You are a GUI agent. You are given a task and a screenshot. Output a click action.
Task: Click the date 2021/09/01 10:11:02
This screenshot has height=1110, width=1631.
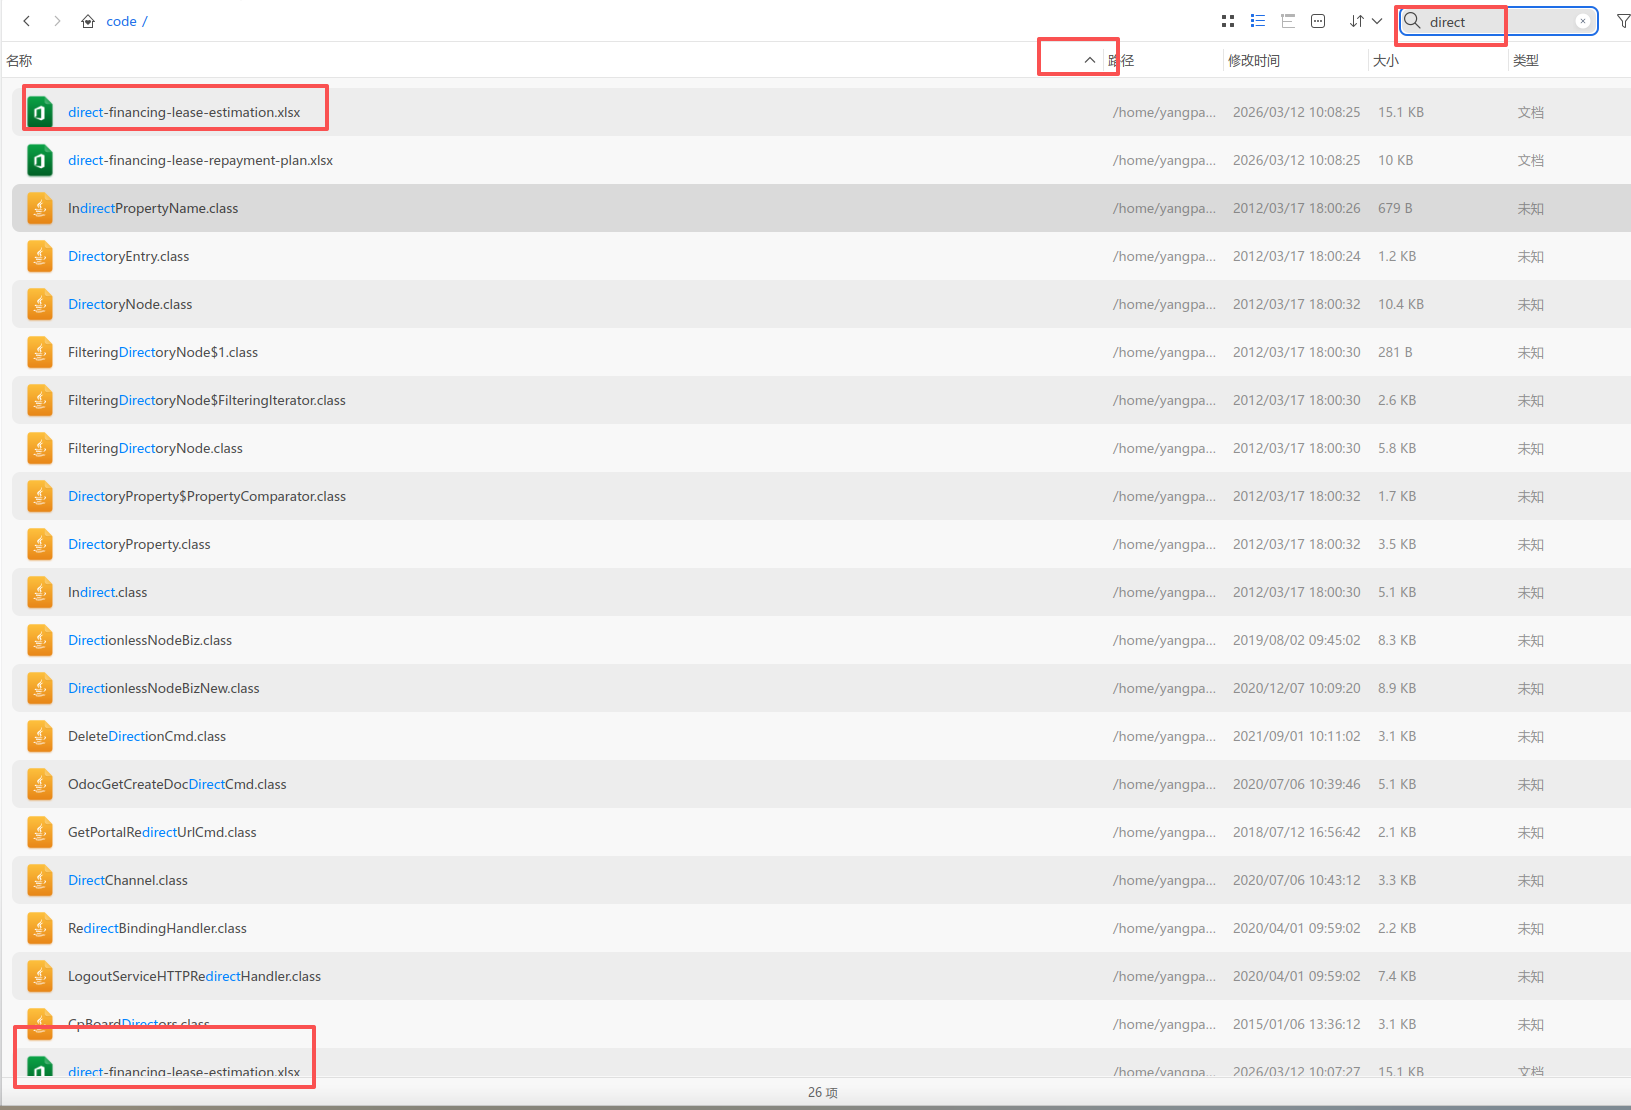pyautogui.click(x=1296, y=736)
